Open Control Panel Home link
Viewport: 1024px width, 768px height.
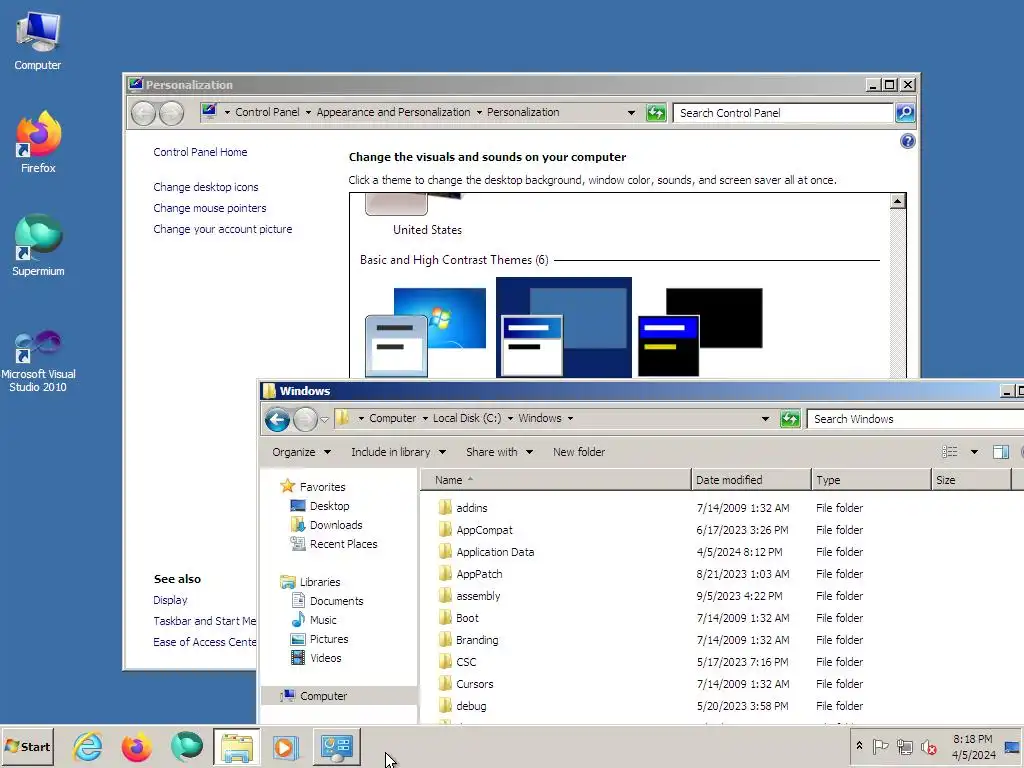[x=200, y=152]
